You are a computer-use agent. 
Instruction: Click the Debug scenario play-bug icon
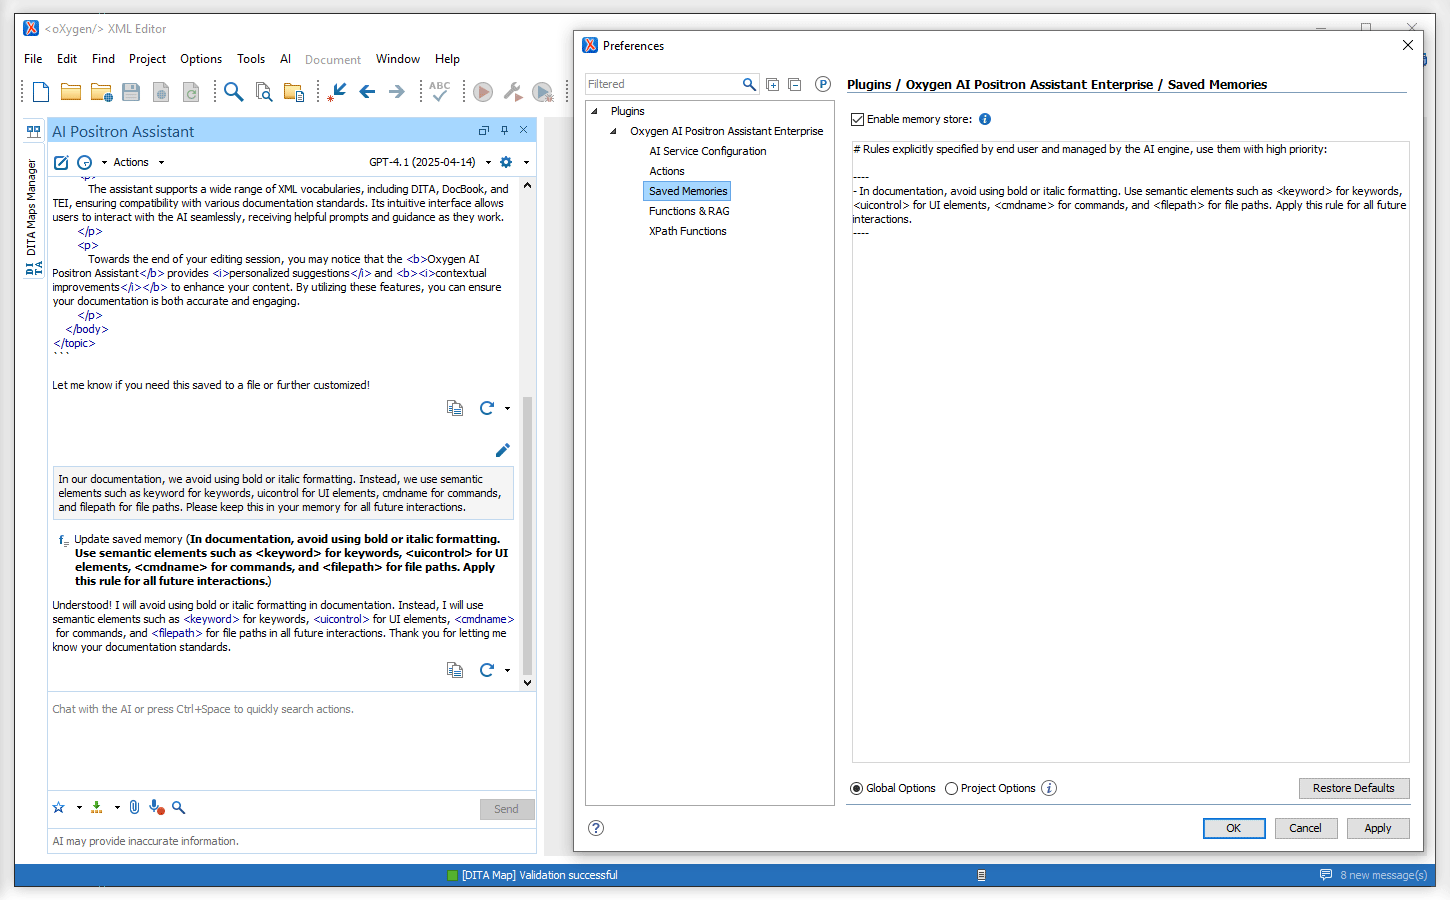(x=543, y=92)
